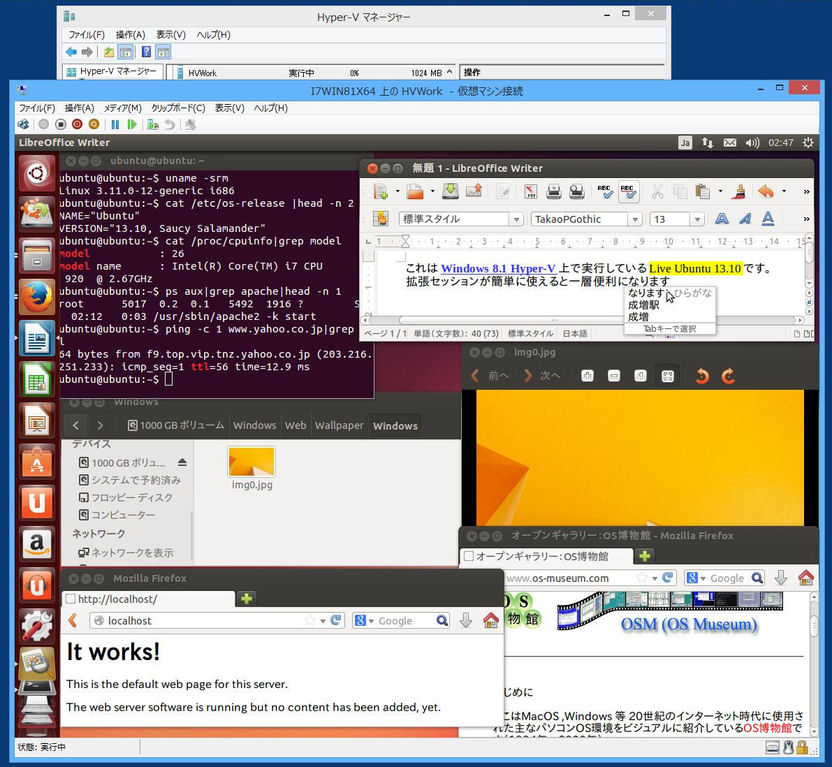Toggle AutoSpellcheck in Writer toolbar
The height and width of the screenshot is (767, 832).
tap(629, 192)
